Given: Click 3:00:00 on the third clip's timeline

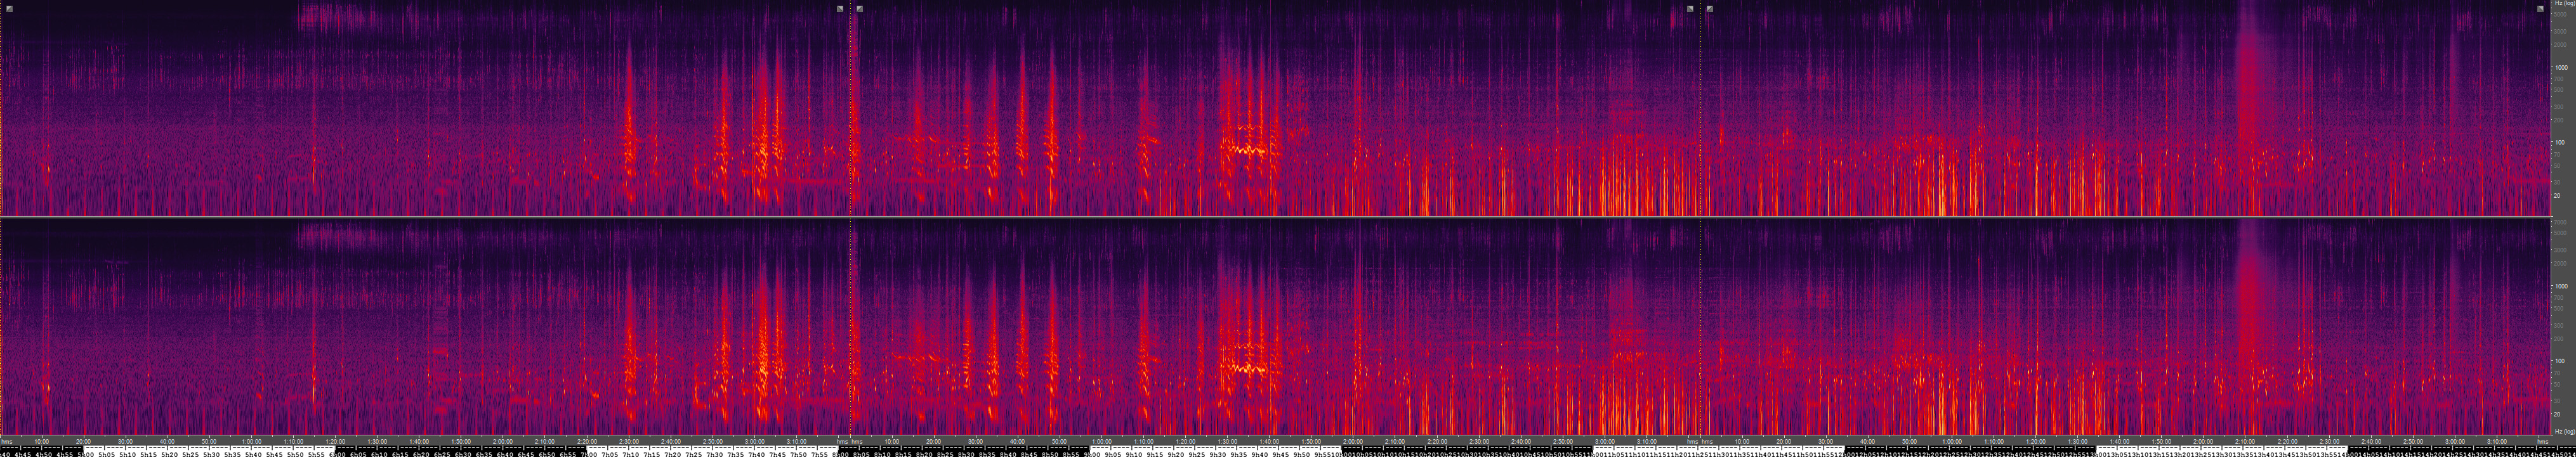Looking at the screenshot, I should [2454, 441].
